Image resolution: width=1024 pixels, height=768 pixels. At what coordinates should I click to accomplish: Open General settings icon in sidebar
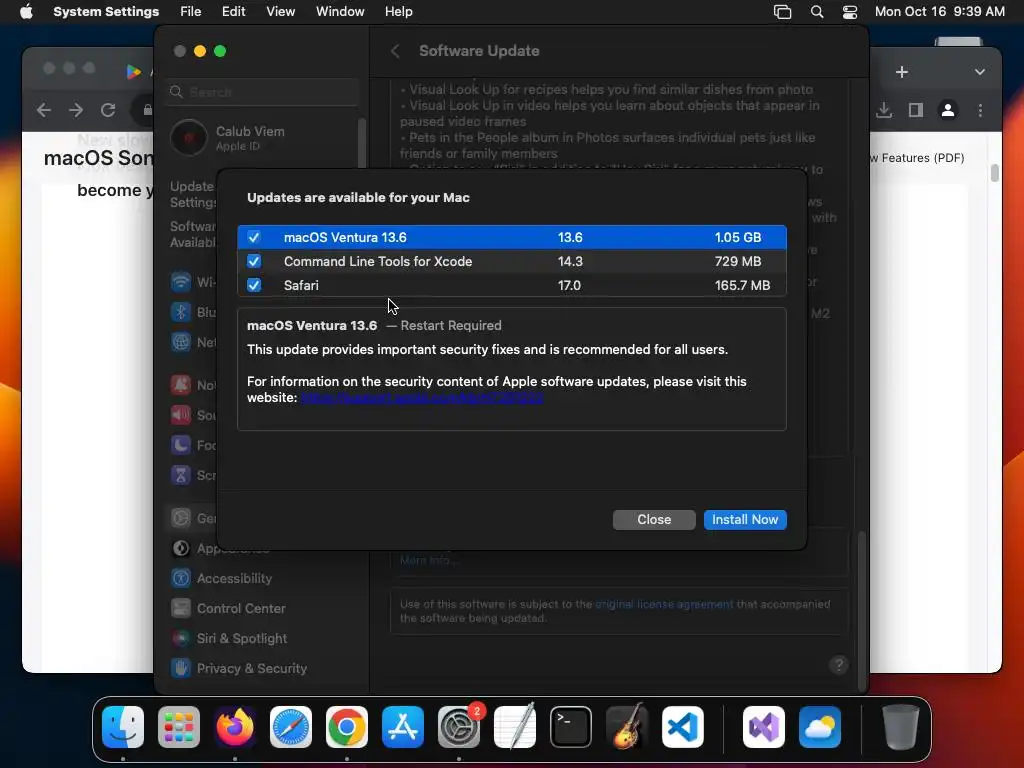coord(181,519)
